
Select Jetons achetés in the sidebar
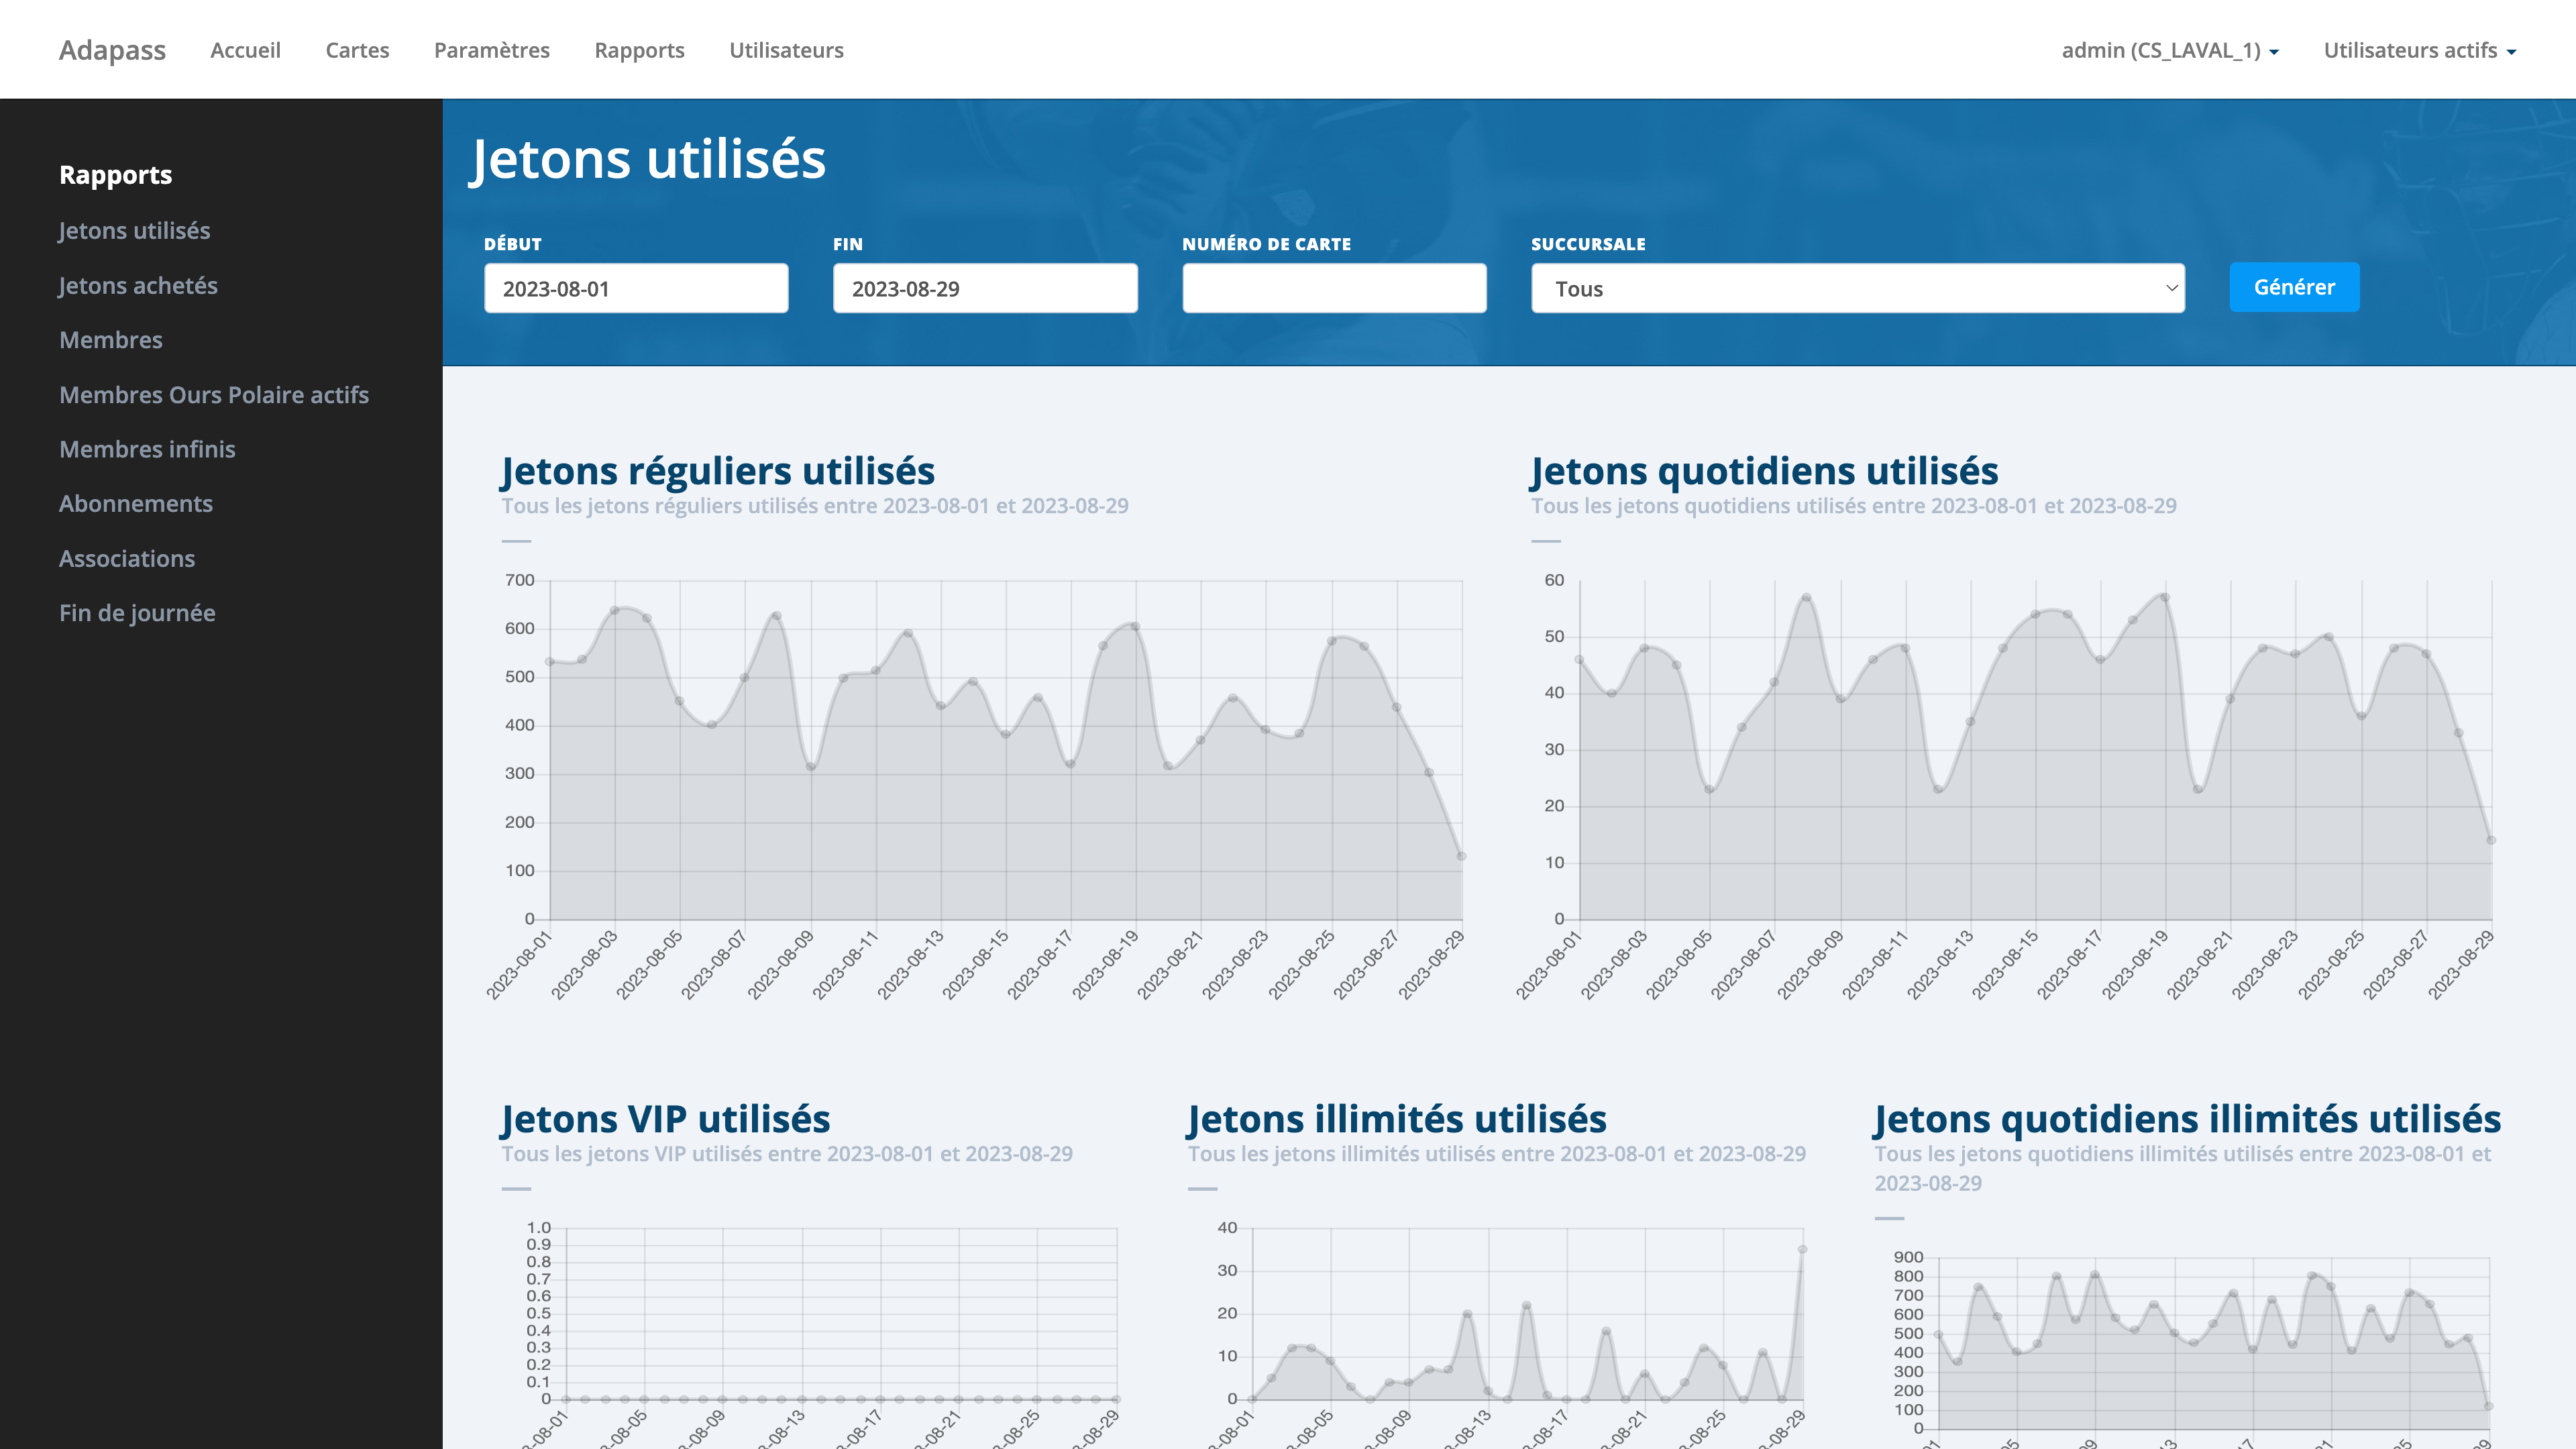pos(138,285)
